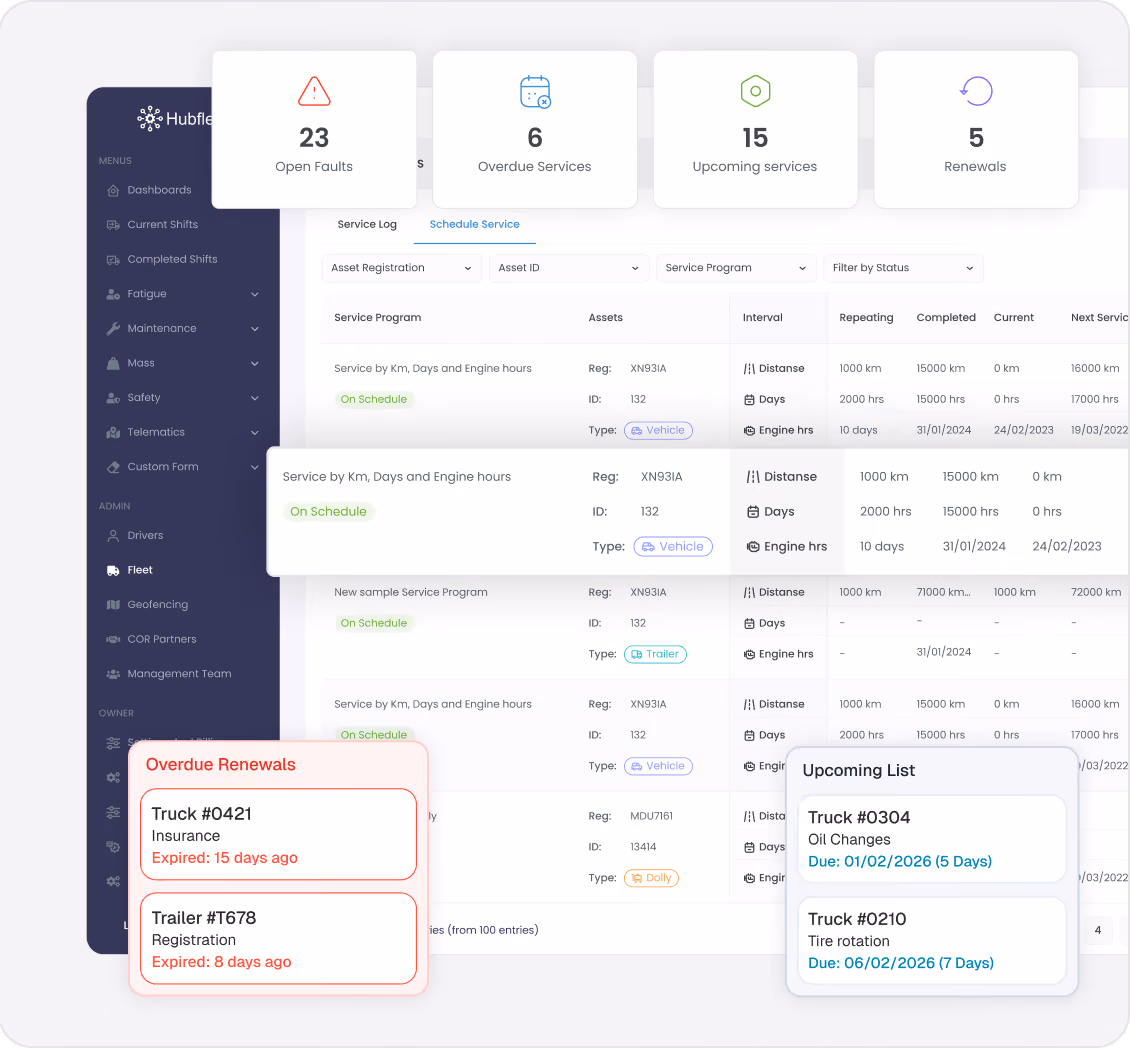Click the Trailer type badge icon
This screenshot has width=1130, height=1048.
pos(636,654)
